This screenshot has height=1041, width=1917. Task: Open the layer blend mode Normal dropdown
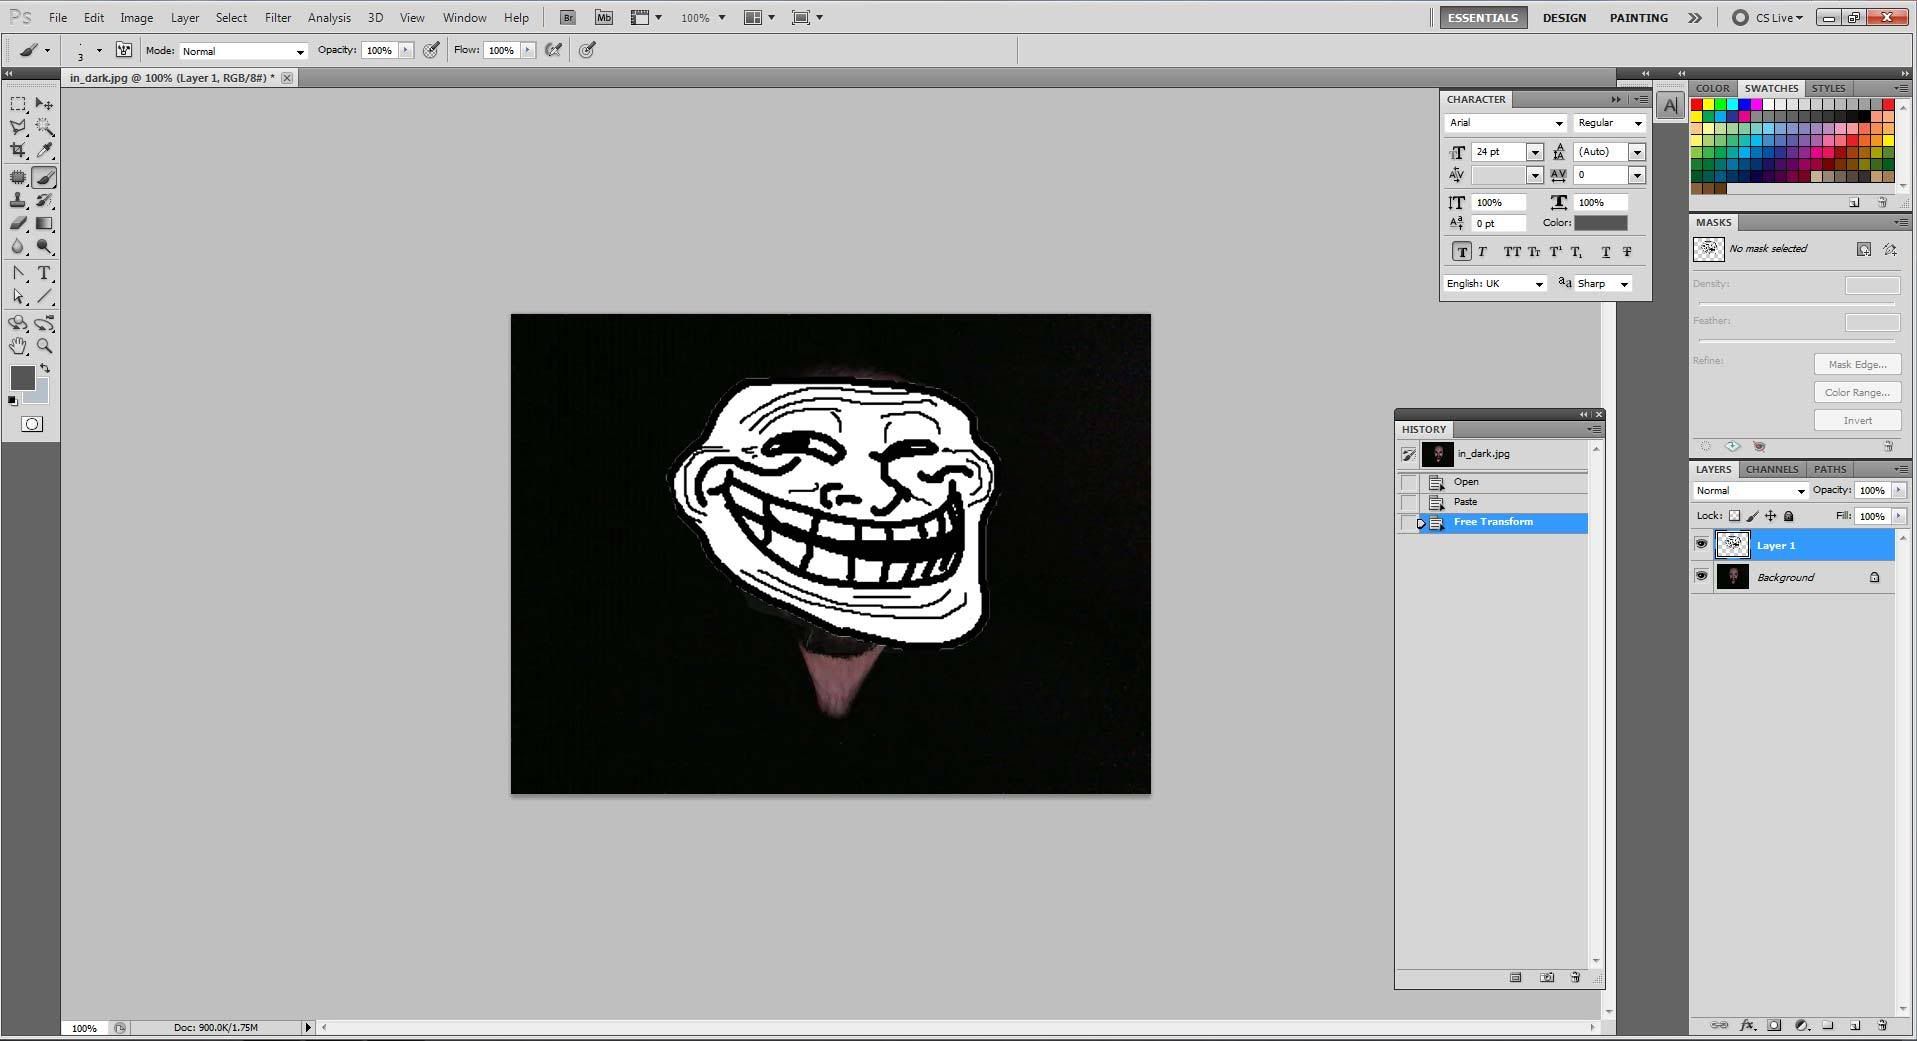1750,491
